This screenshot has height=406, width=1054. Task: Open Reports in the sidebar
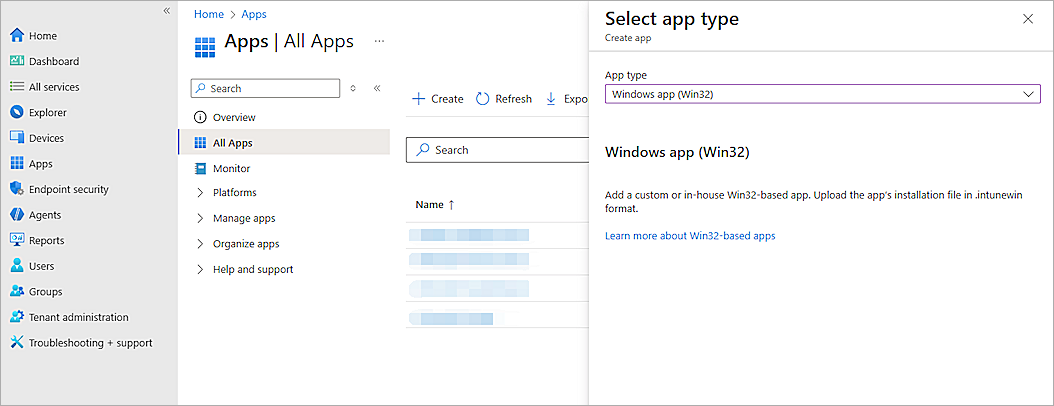(37, 240)
